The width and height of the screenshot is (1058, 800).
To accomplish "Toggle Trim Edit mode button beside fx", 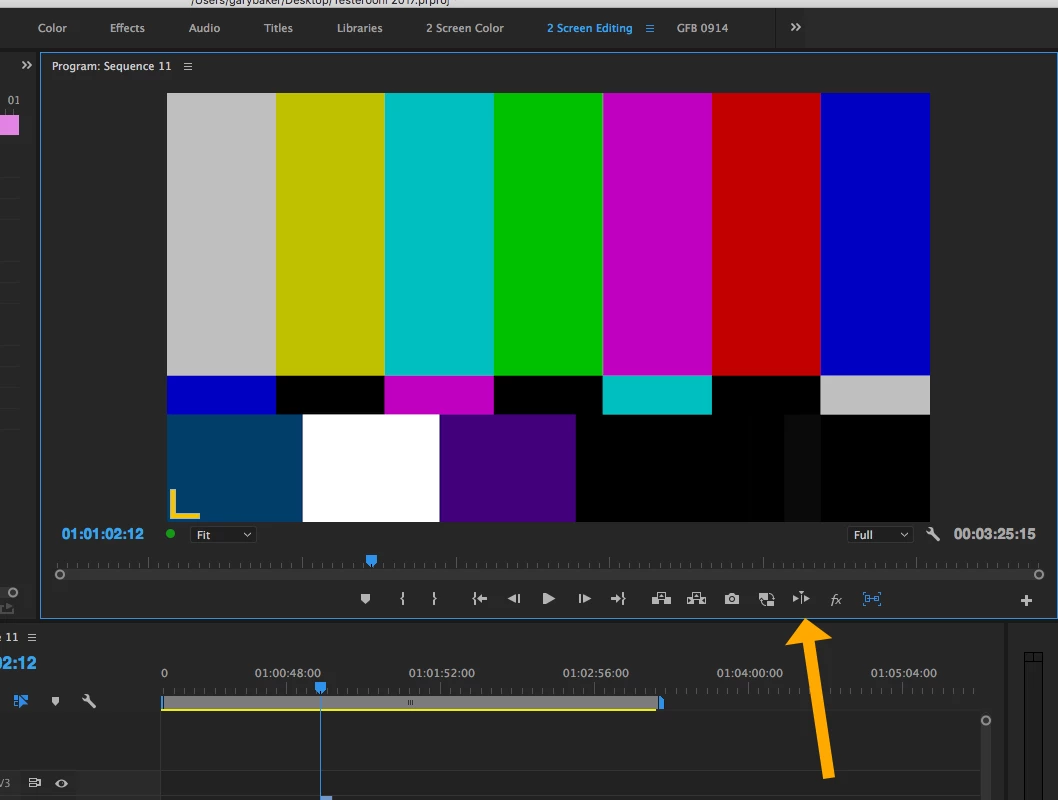I will click(x=801, y=598).
